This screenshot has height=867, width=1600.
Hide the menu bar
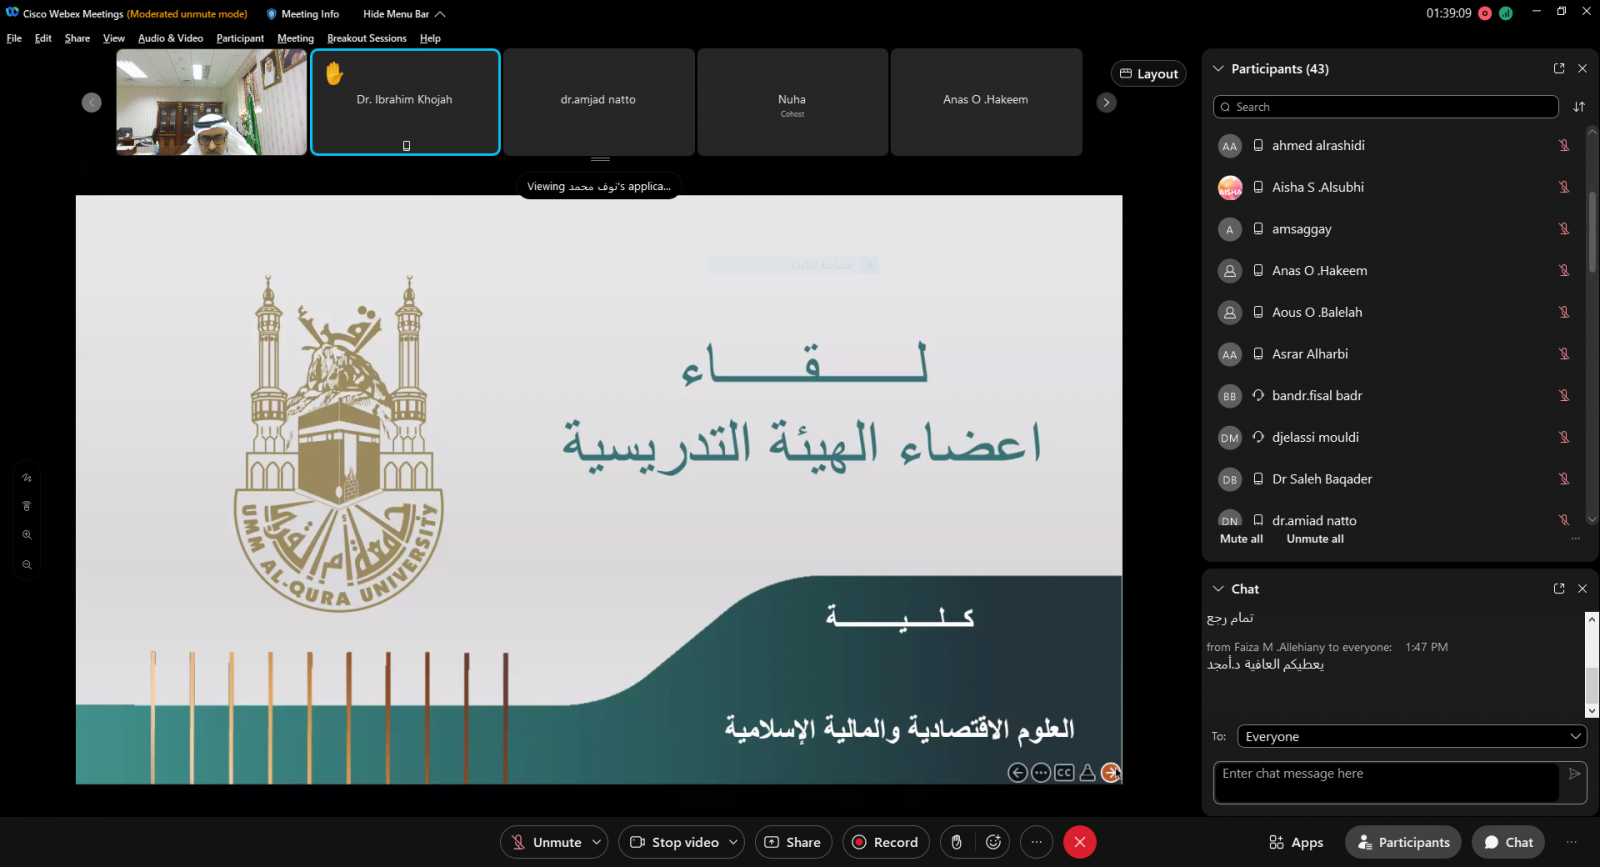point(404,14)
